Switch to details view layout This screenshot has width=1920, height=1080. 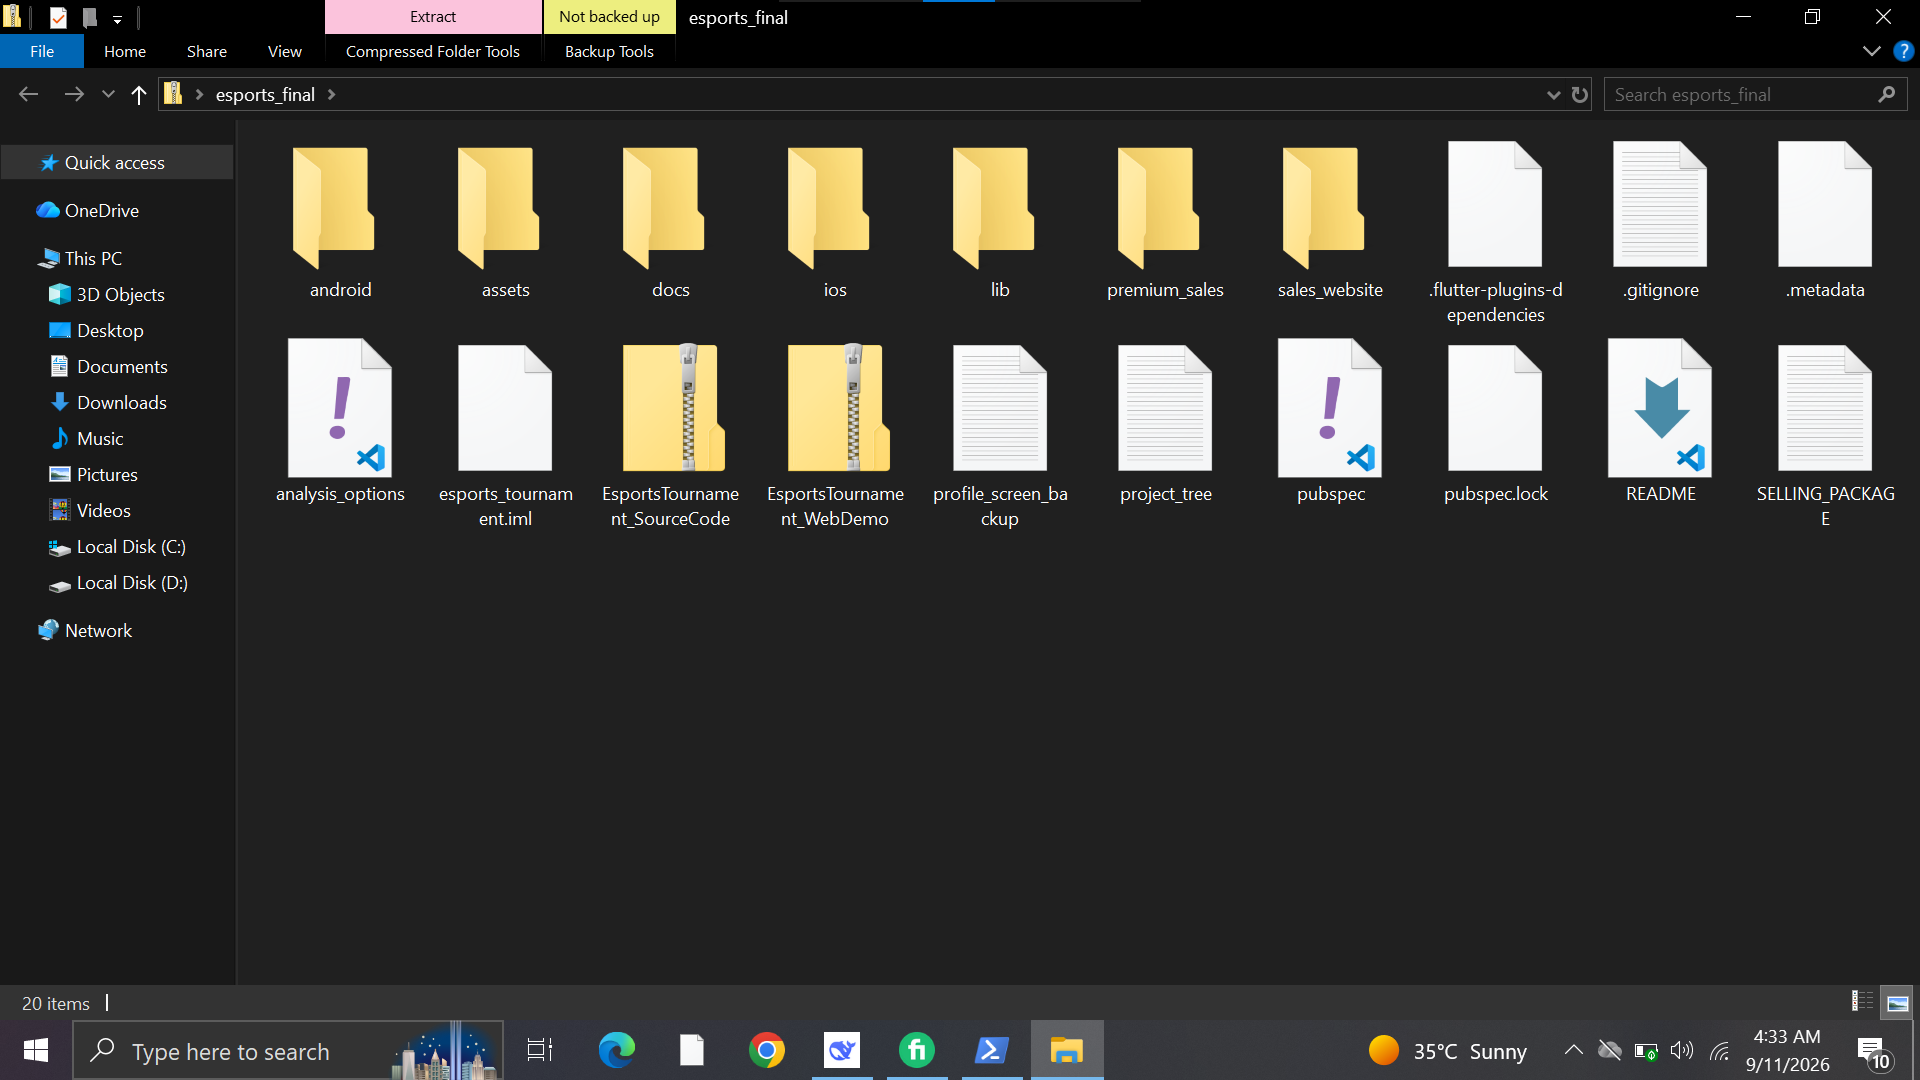pos(1862,1002)
